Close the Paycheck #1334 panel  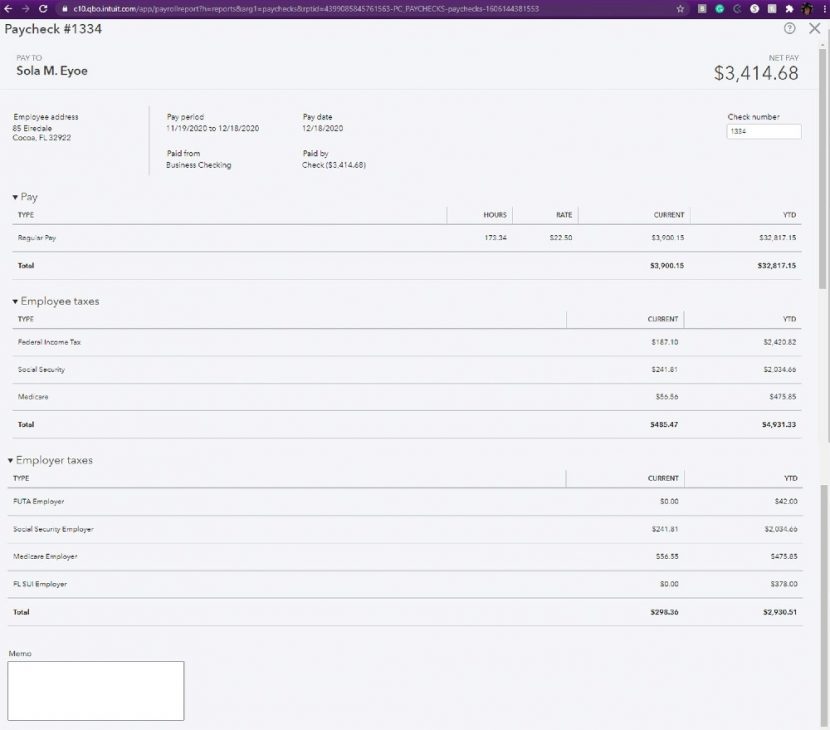click(x=814, y=29)
